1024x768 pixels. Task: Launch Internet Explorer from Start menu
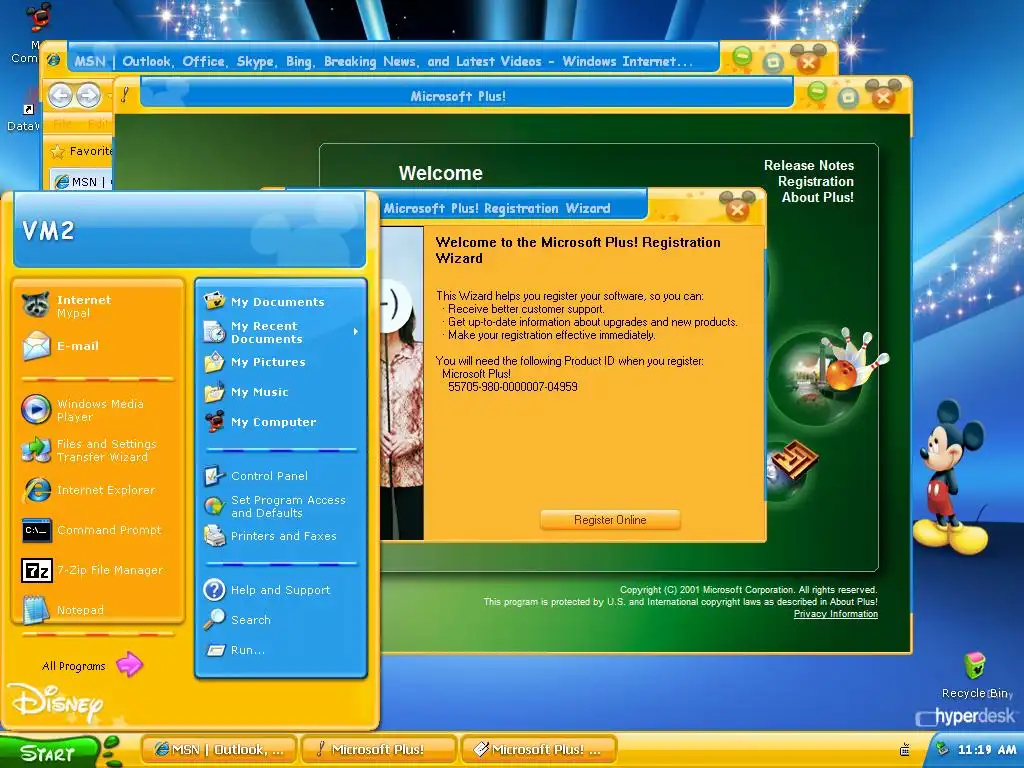[89, 490]
